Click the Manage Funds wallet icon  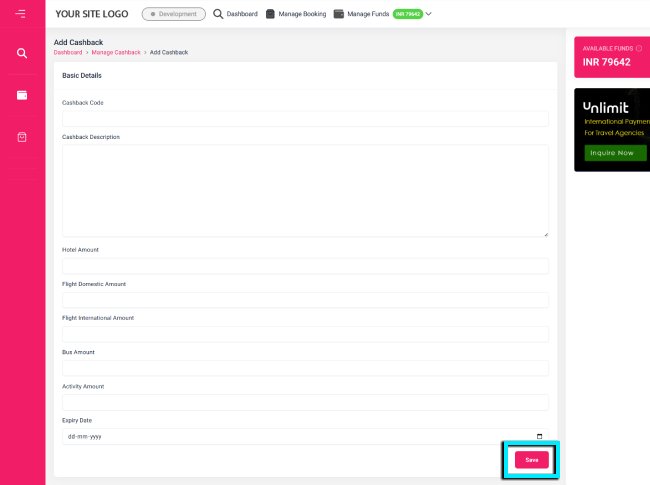339,14
